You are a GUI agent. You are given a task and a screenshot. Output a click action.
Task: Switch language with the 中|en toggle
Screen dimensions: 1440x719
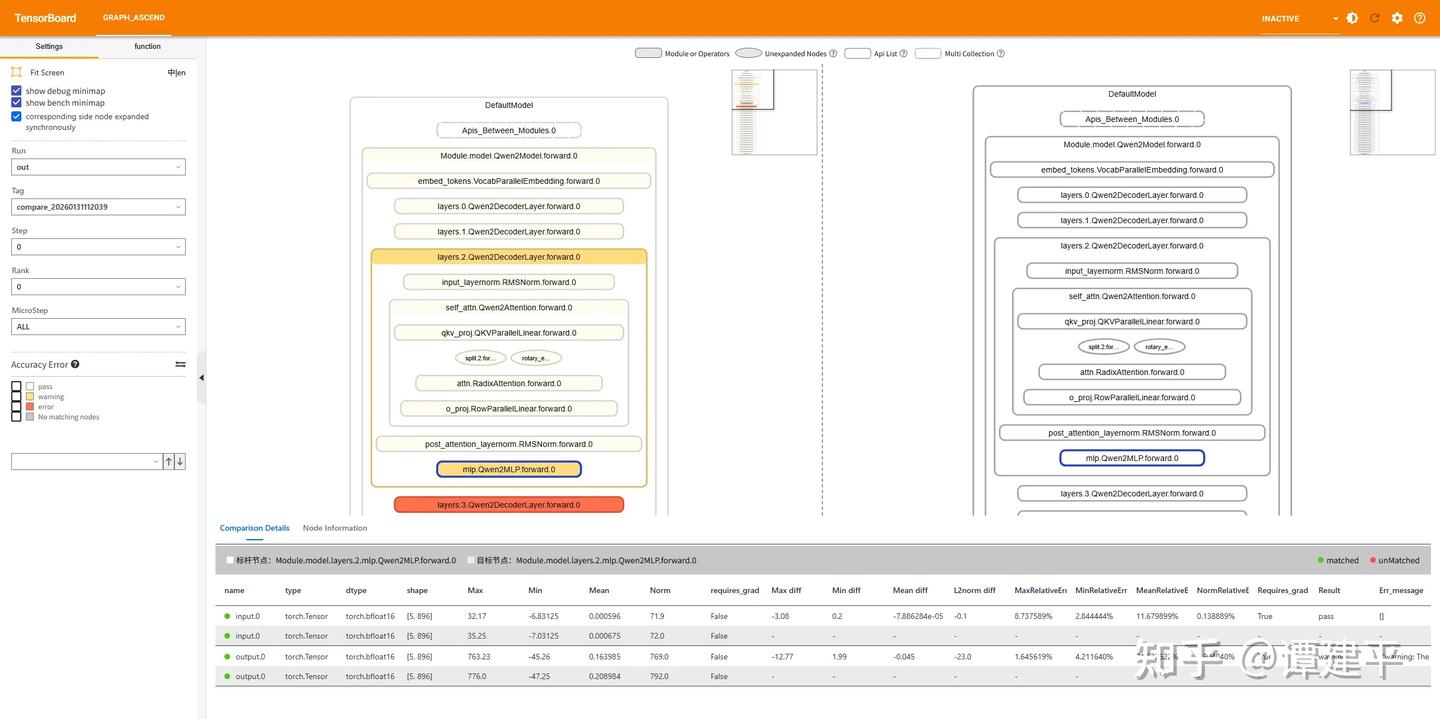(176, 72)
